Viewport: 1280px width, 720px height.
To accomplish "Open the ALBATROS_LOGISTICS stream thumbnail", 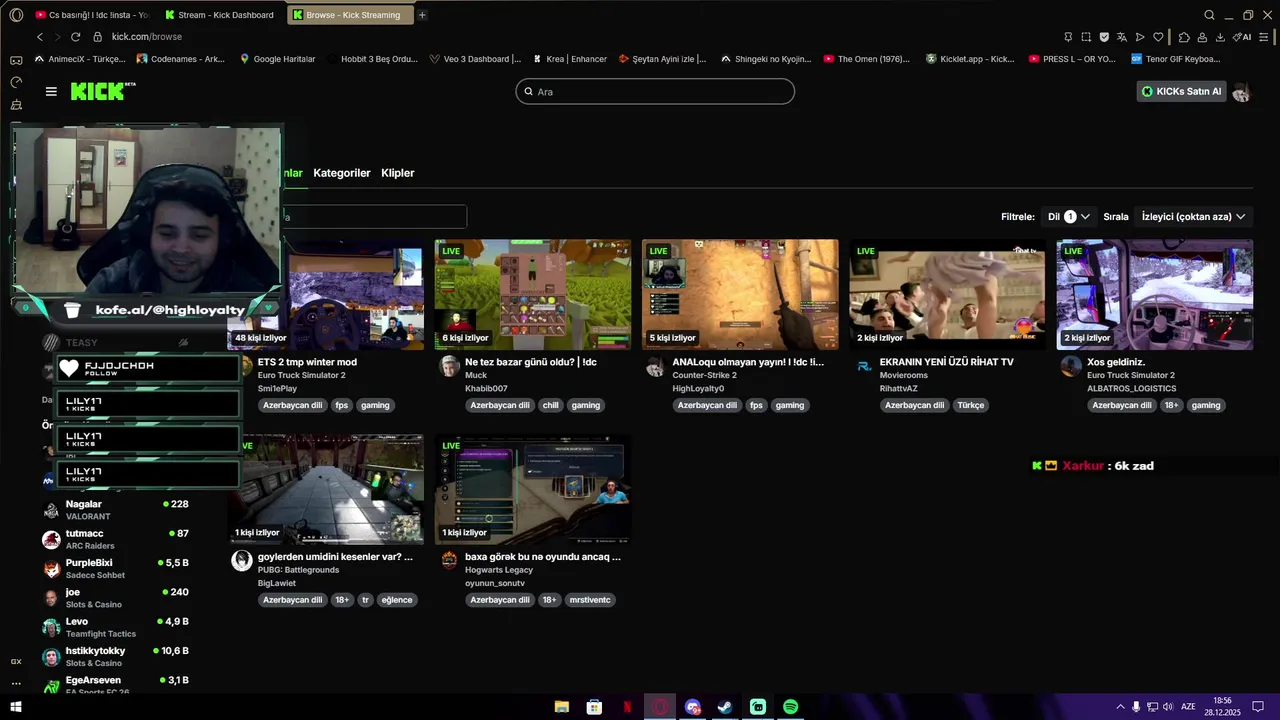I will click(x=1155, y=294).
